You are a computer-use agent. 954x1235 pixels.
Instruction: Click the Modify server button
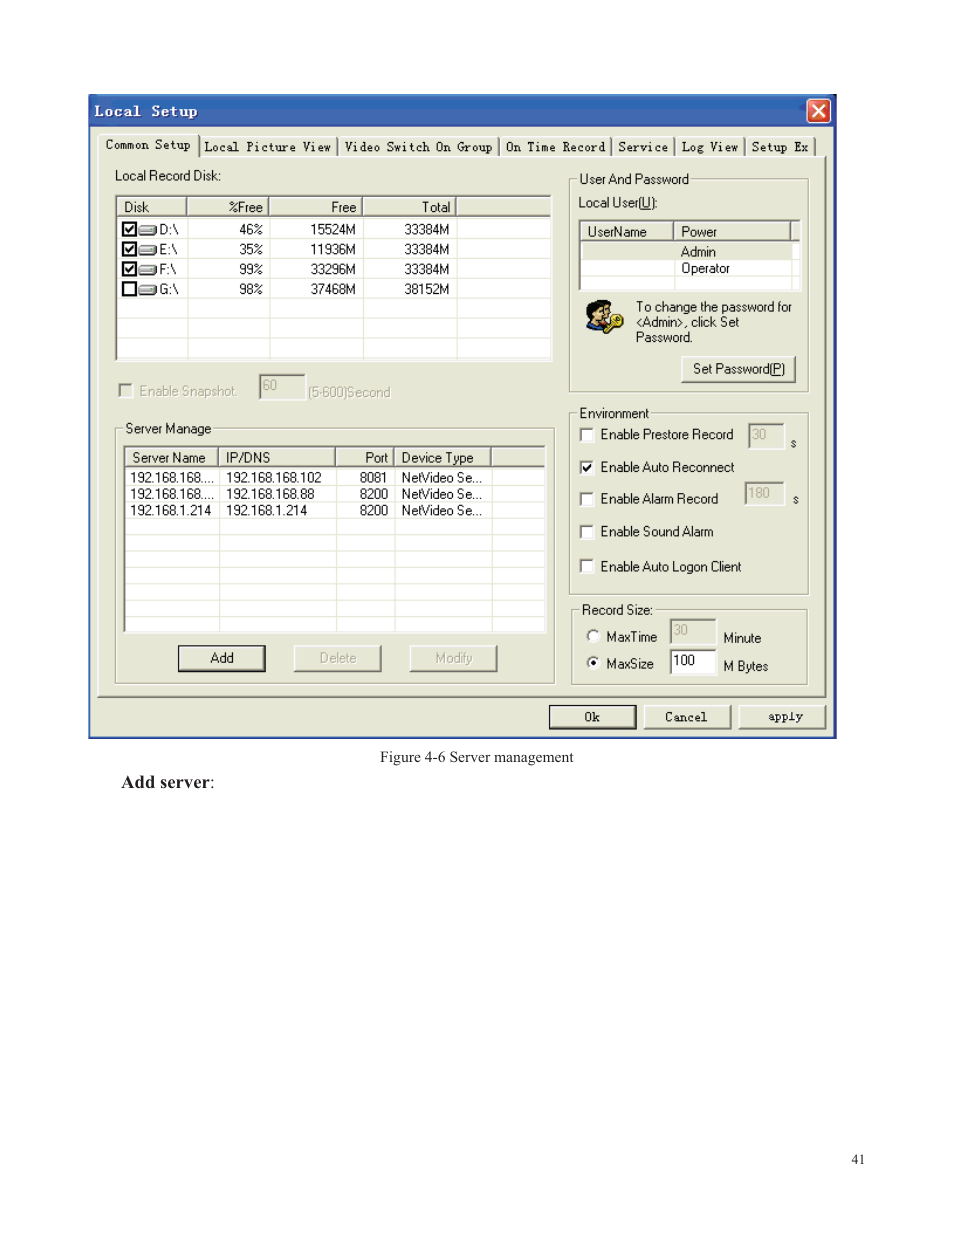pyautogui.click(x=454, y=658)
